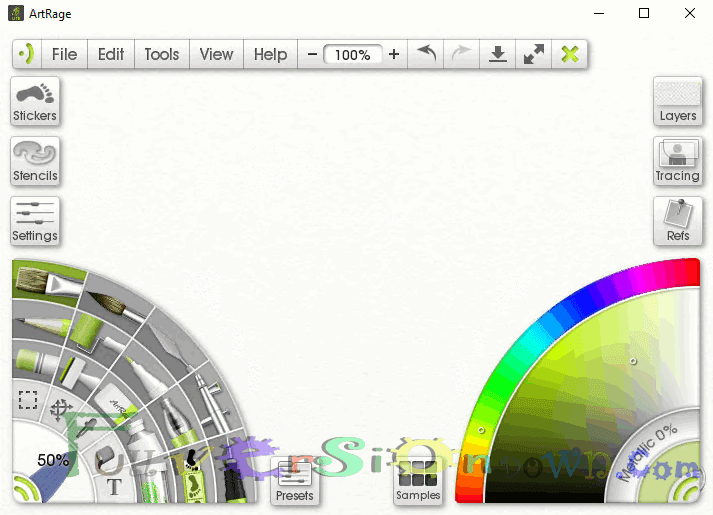
Task: Select the Text tool
Action: click(114, 487)
